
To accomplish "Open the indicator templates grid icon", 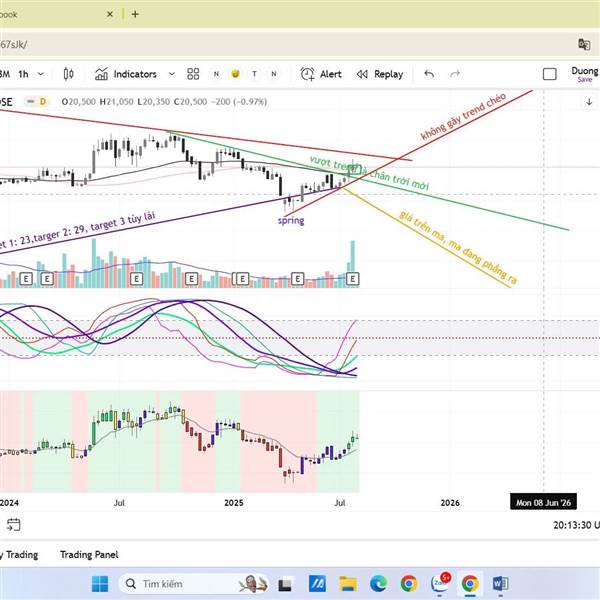I will click(x=193, y=74).
